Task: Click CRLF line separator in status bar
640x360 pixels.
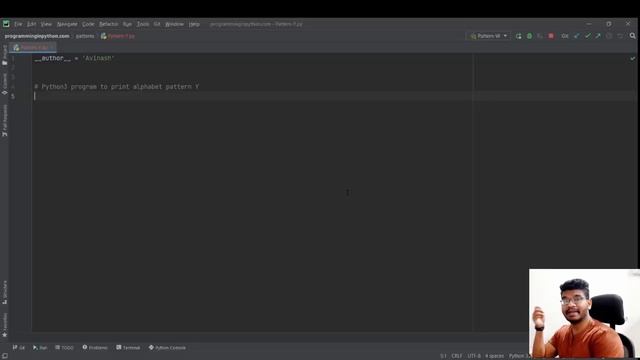Action: click(x=457, y=356)
